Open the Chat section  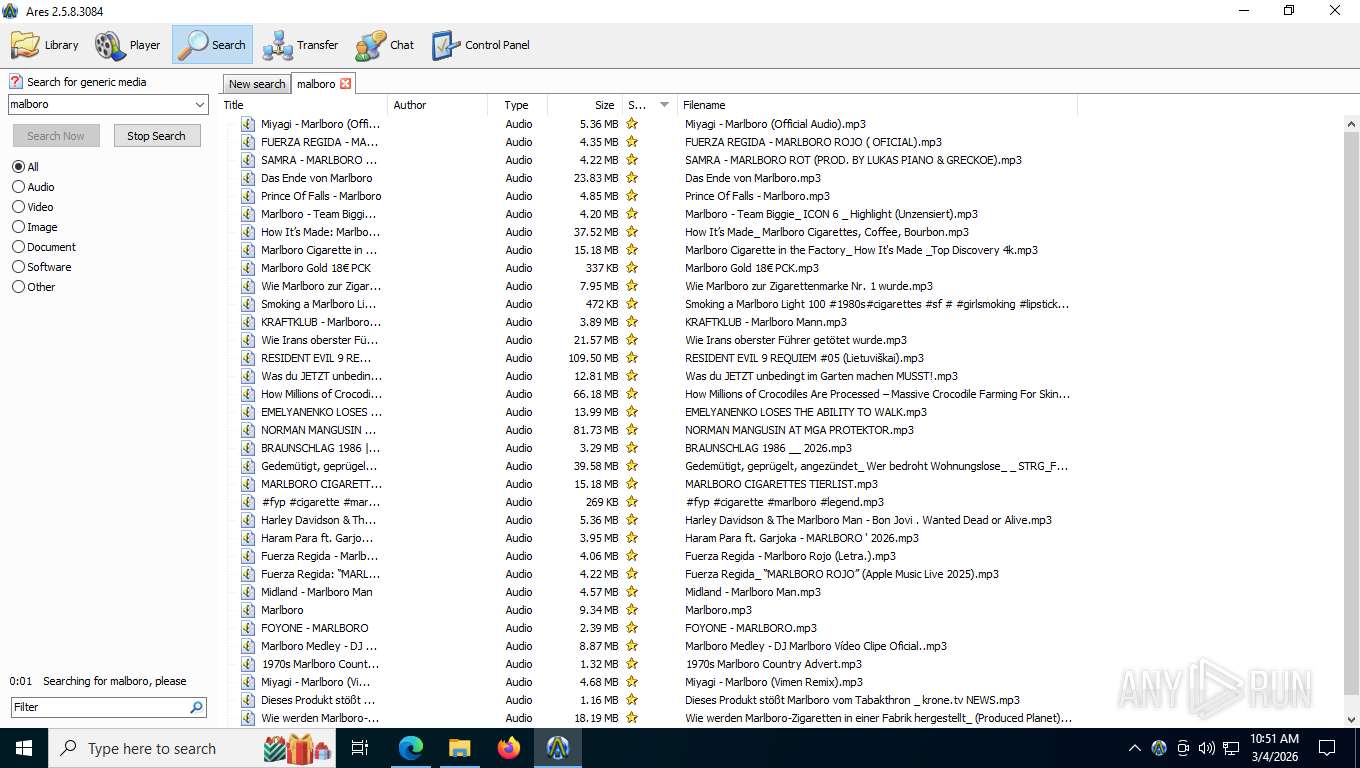coord(385,45)
